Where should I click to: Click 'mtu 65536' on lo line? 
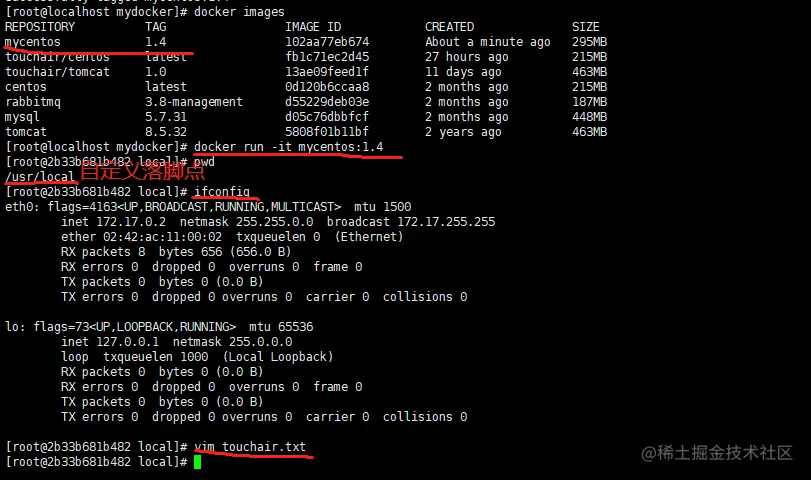pos(281,327)
